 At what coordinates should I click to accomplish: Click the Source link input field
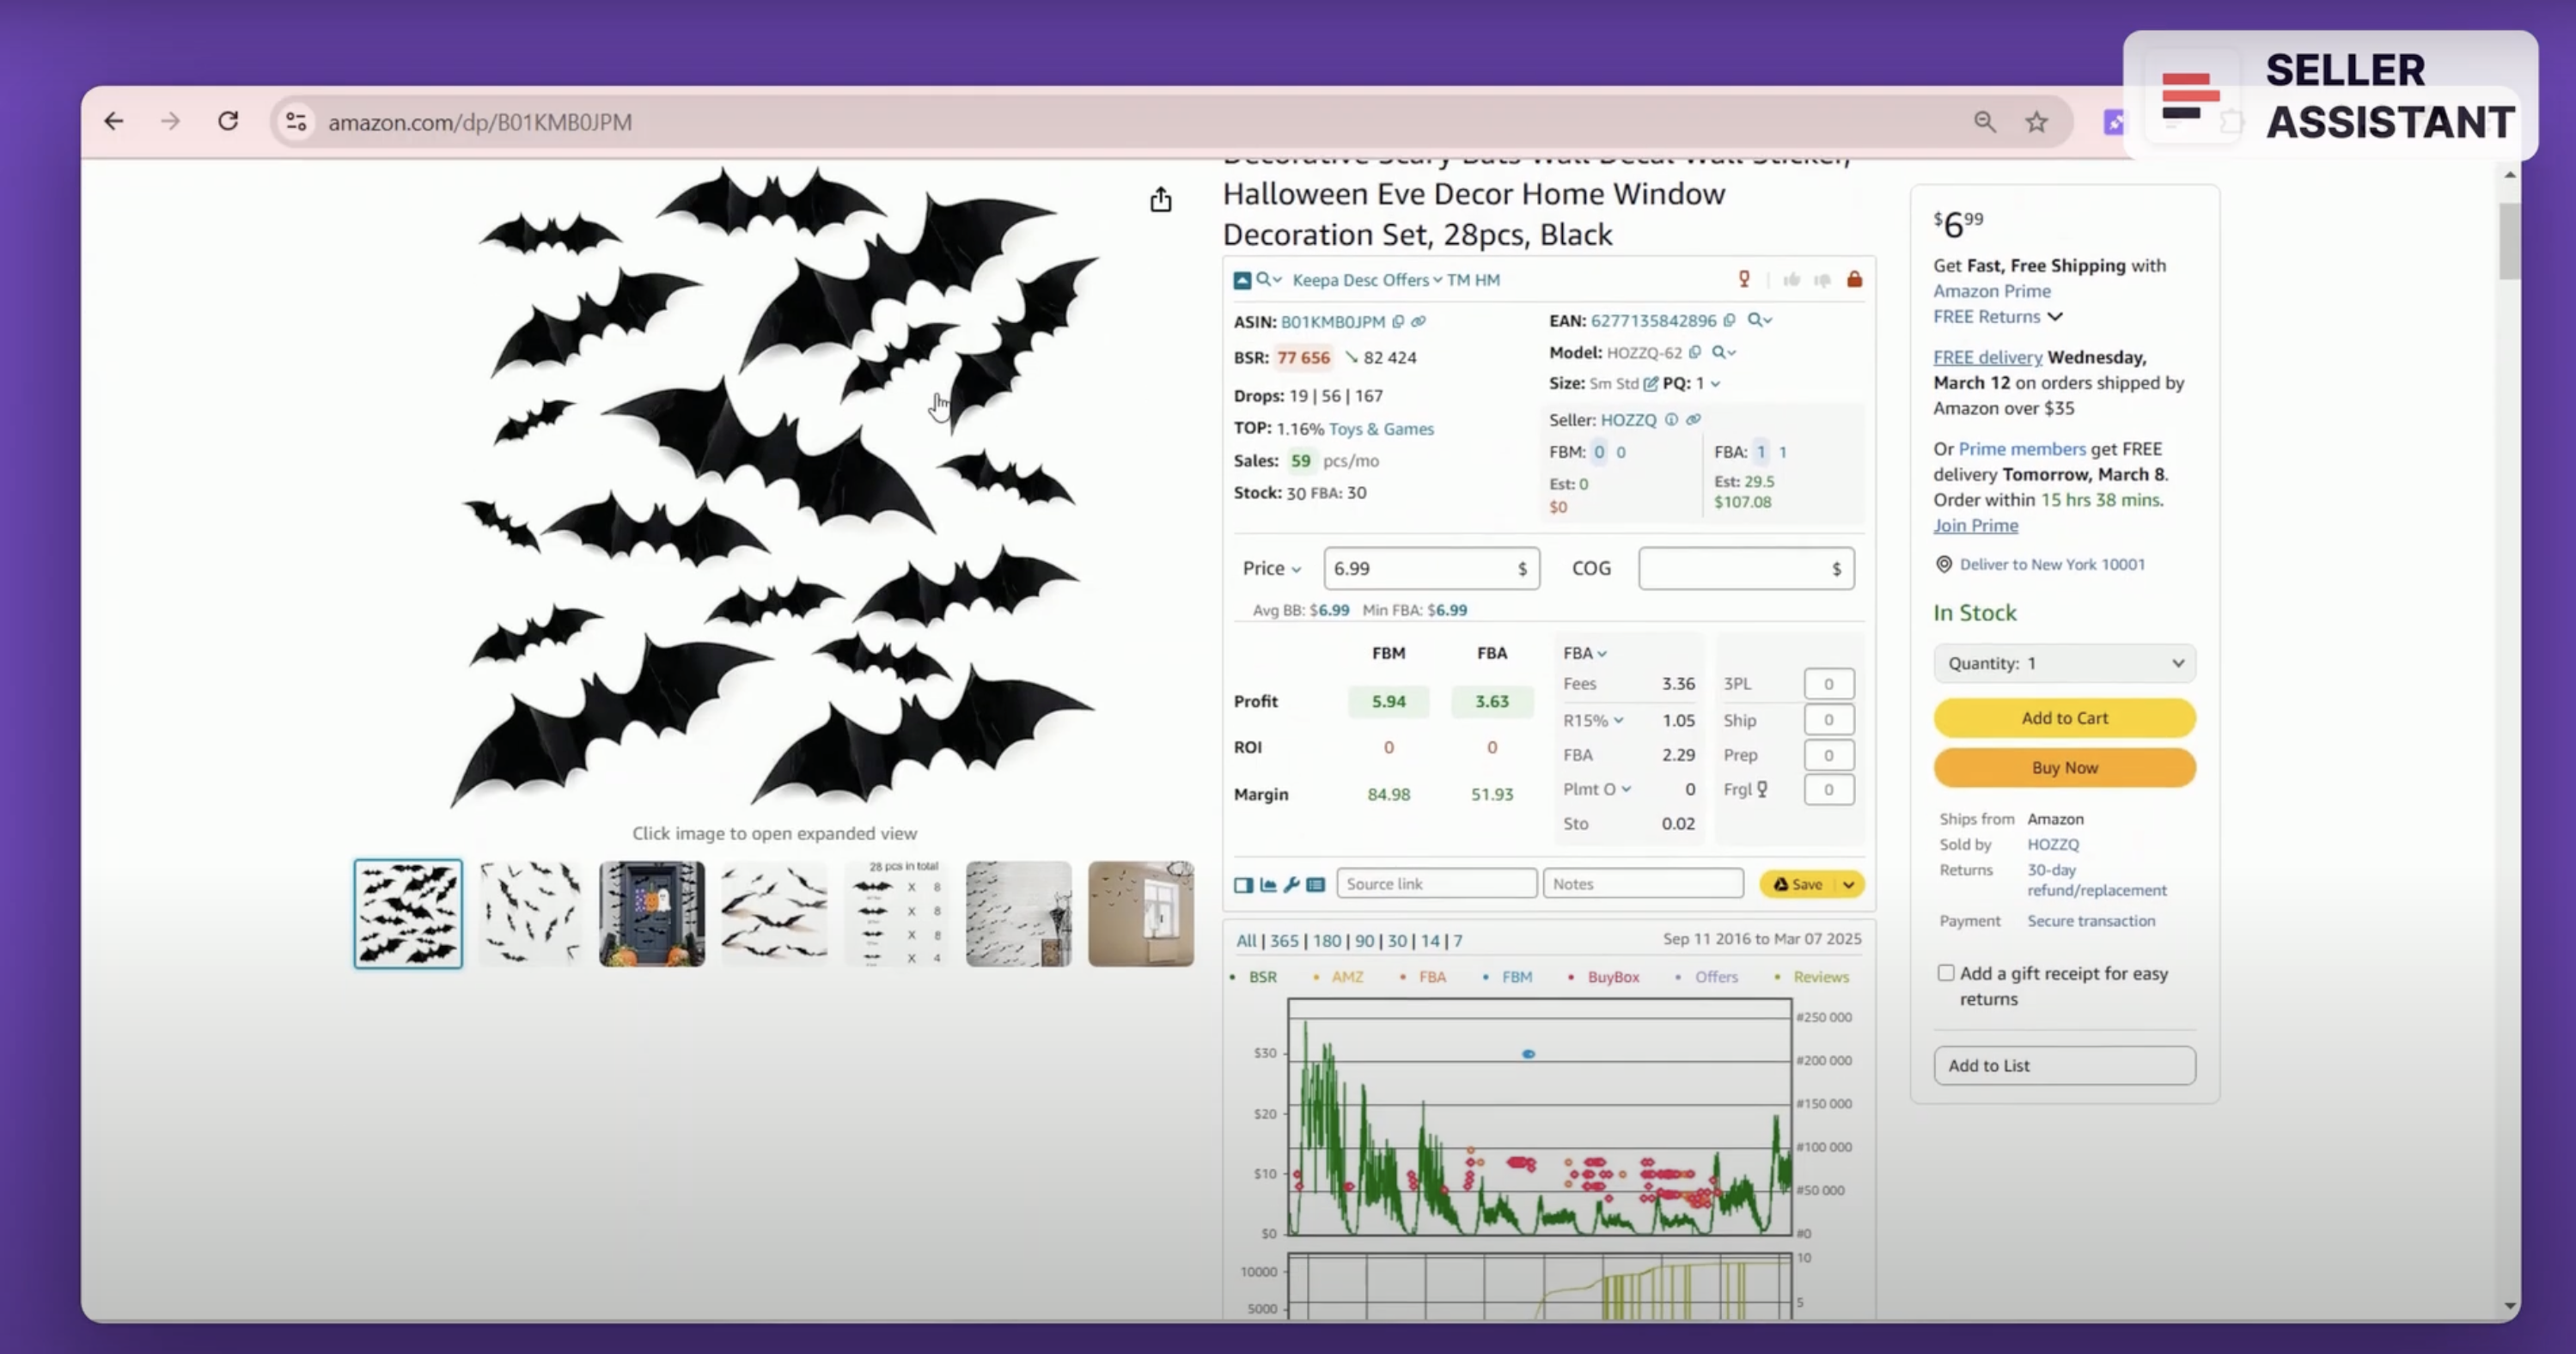pos(1436,884)
